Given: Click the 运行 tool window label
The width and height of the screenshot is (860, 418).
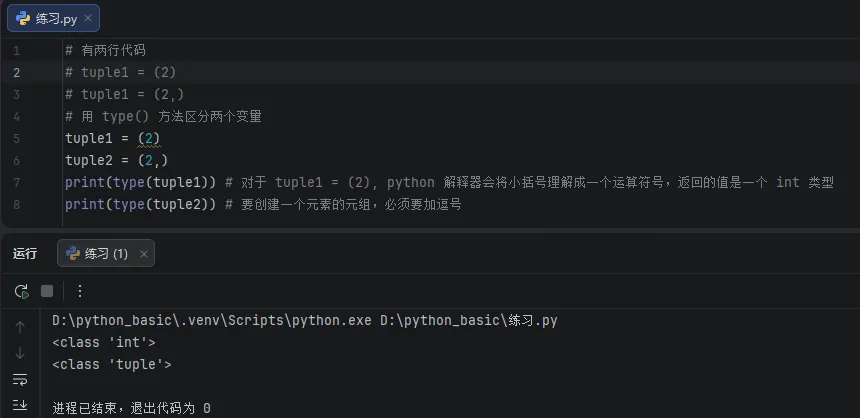Looking at the screenshot, I should point(25,254).
